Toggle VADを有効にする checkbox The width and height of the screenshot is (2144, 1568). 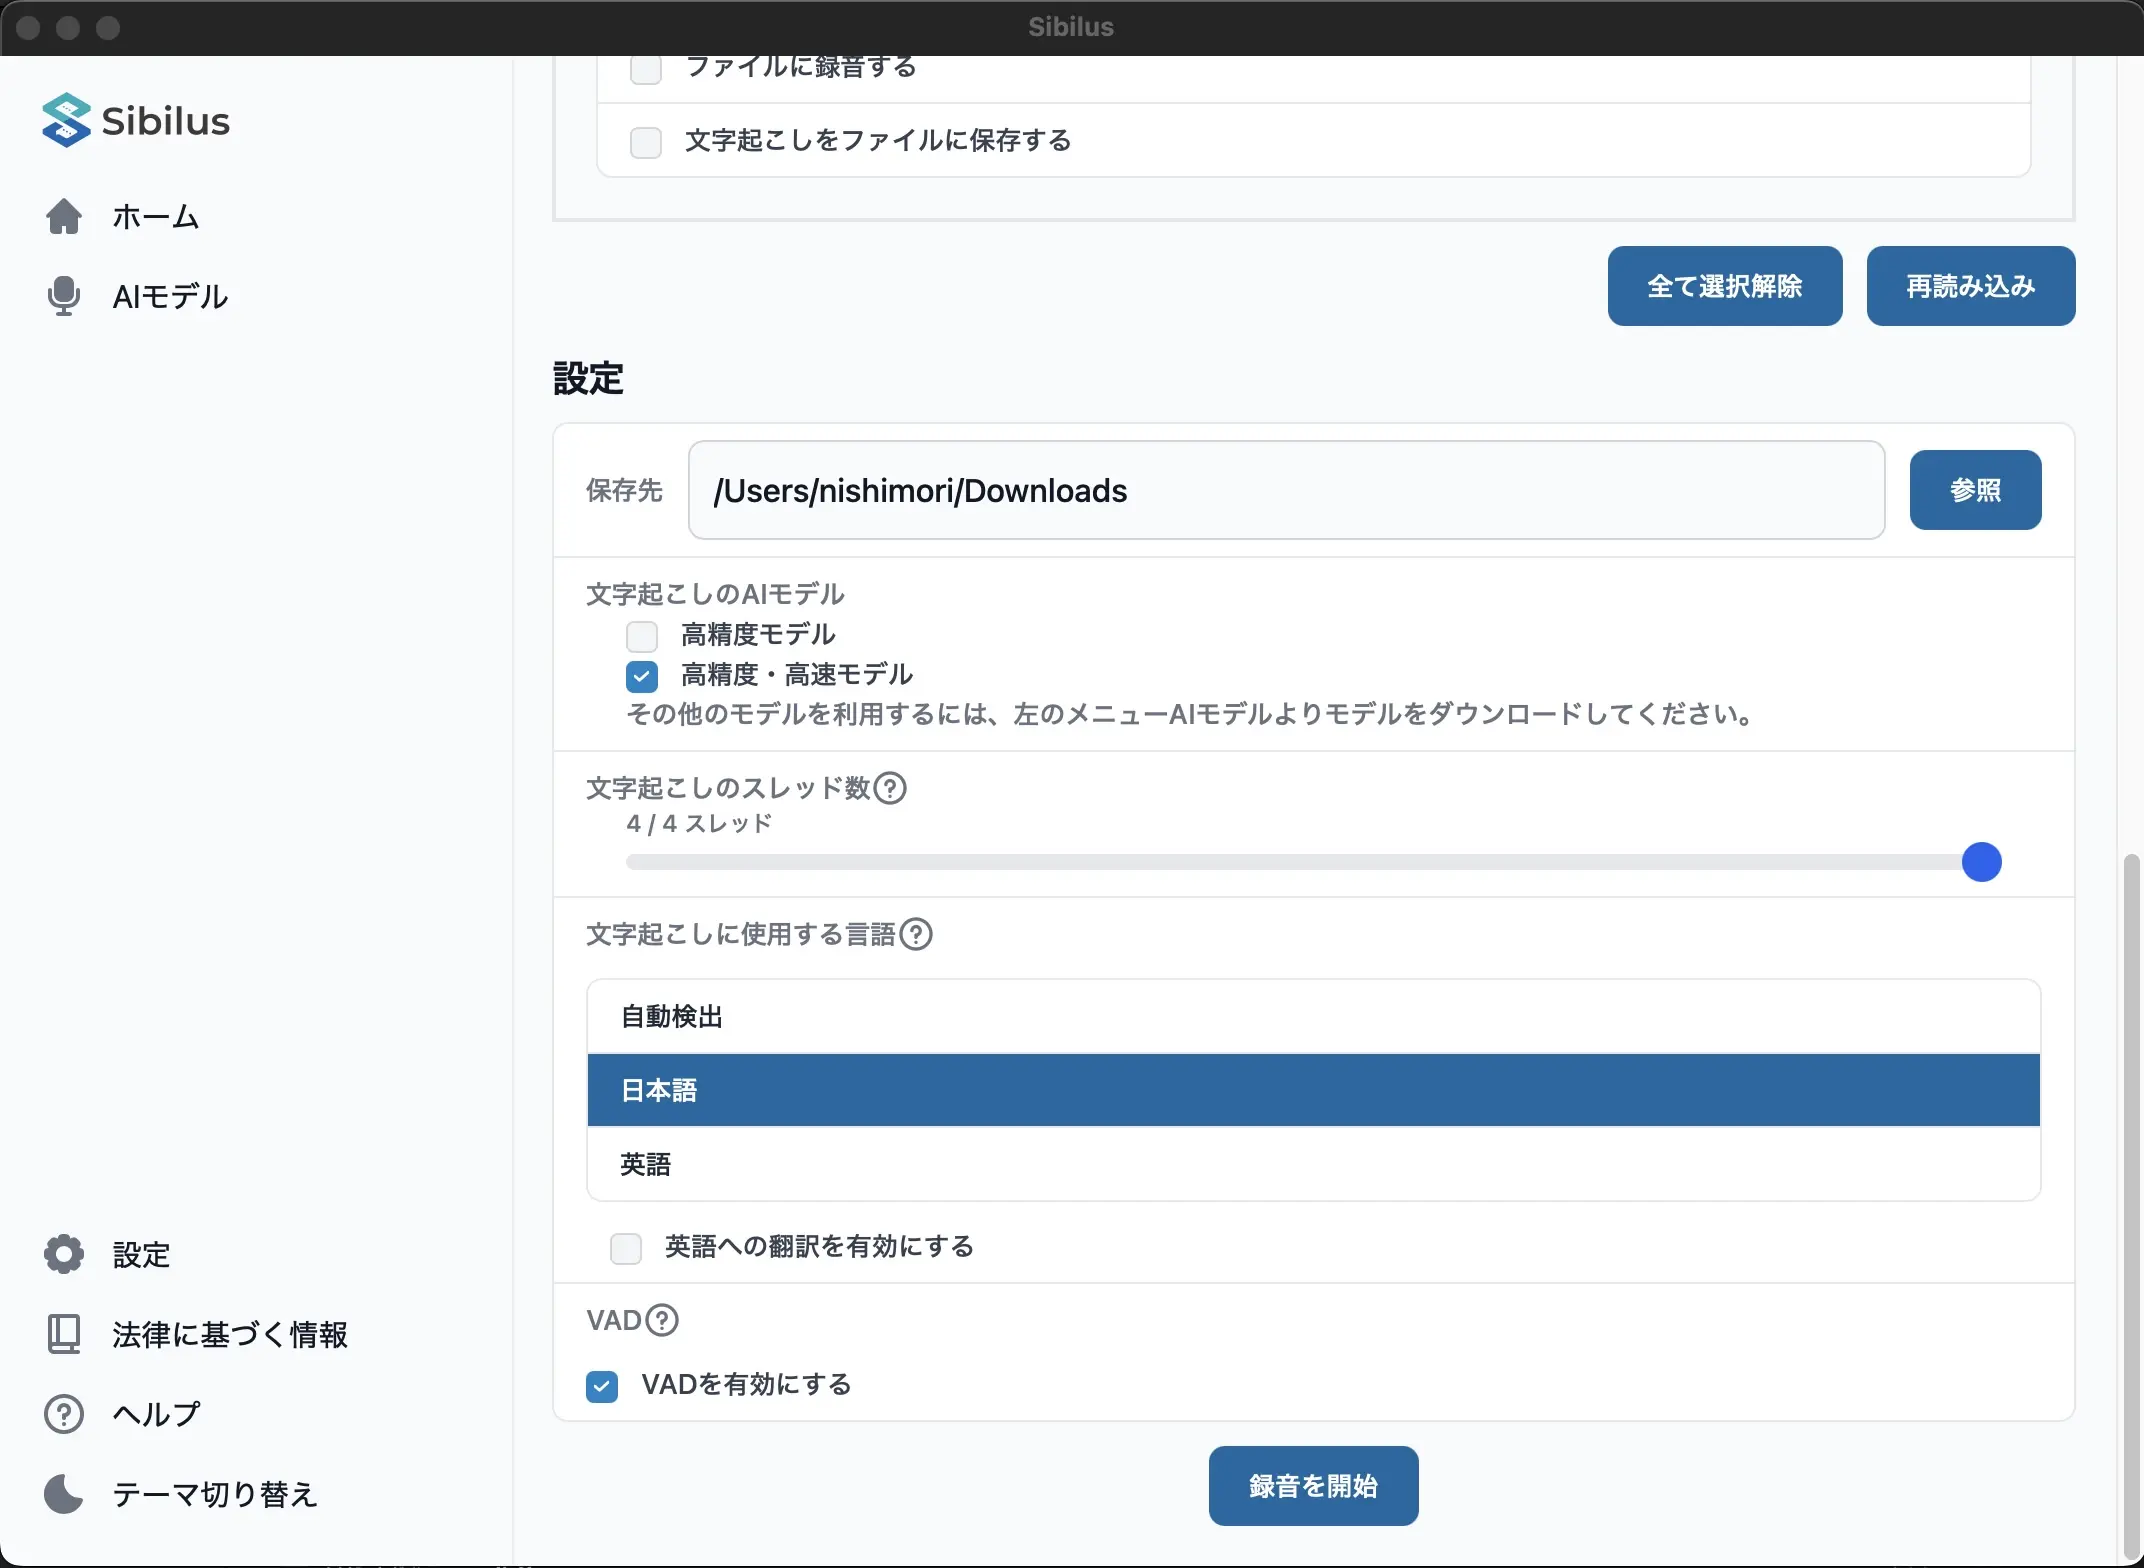click(602, 1386)
